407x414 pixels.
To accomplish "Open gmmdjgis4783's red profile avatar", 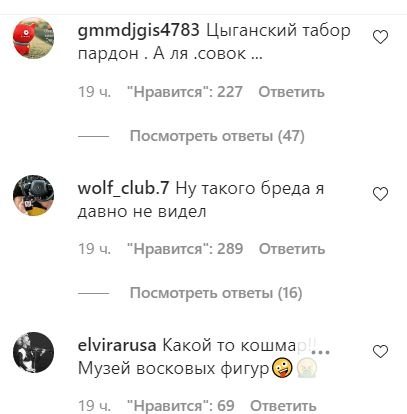I will [x=33, y=38].
